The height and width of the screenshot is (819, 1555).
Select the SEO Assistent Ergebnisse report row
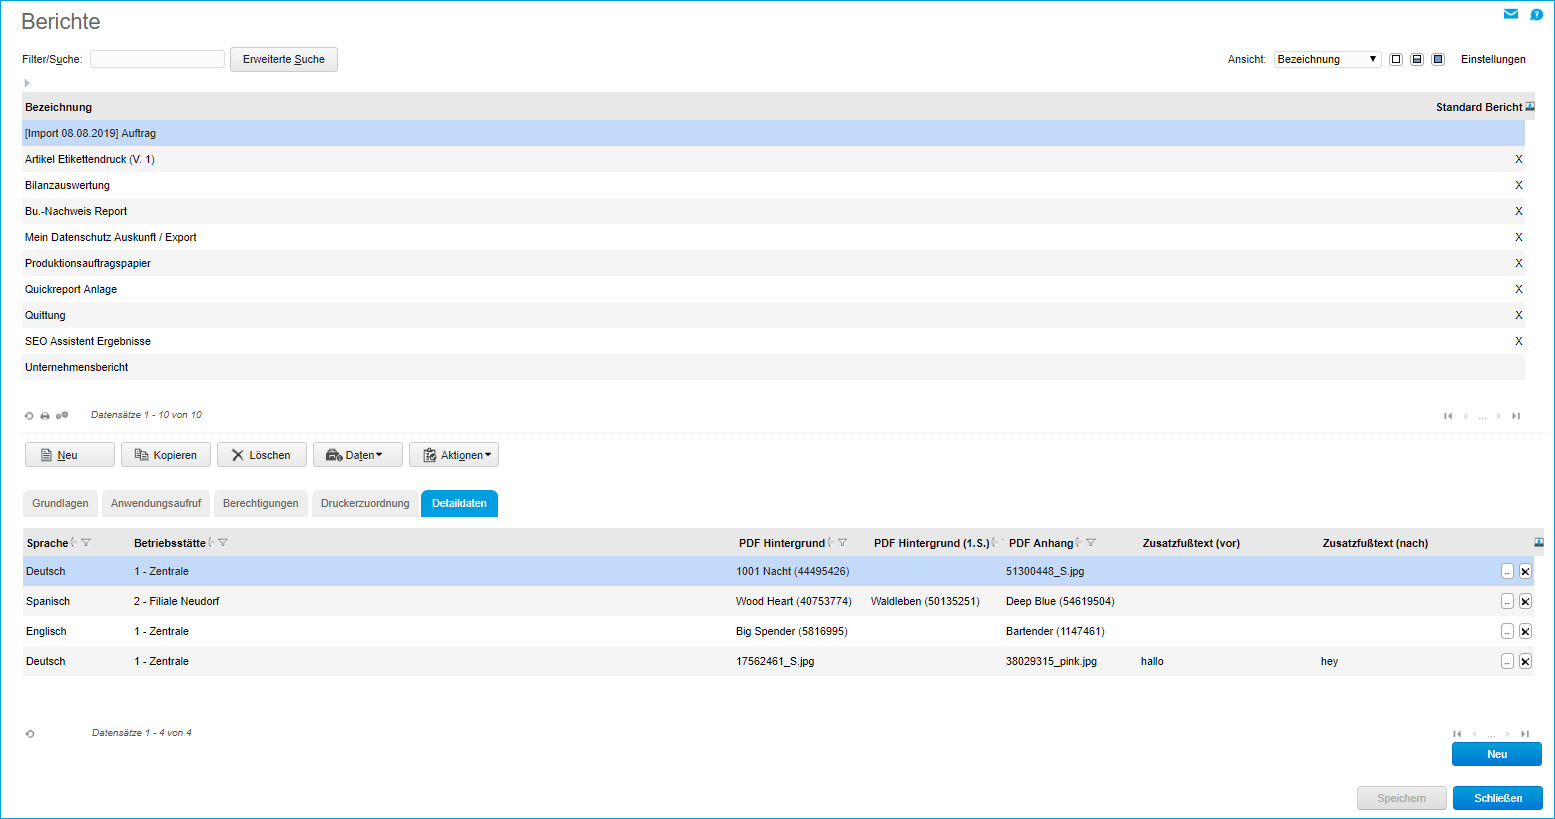(x=773, y=341)
